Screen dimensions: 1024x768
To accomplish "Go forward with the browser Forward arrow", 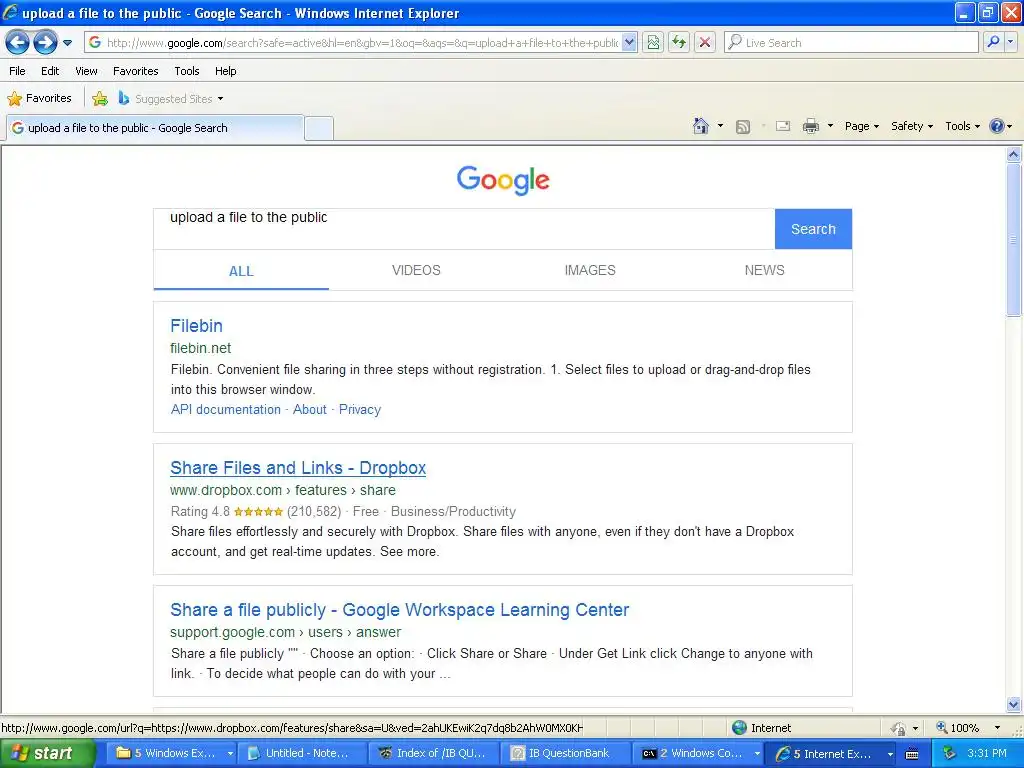I will [x=45, y=43].
